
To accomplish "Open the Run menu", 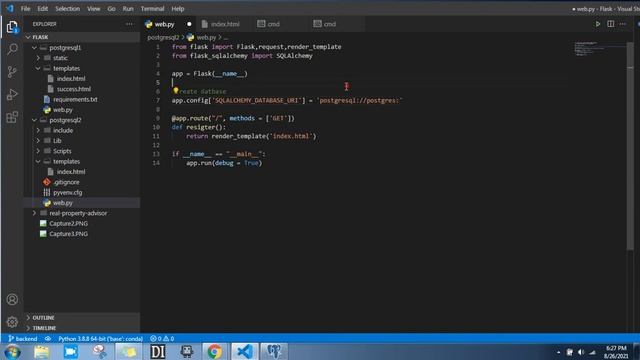I will [x=128, y=9].
